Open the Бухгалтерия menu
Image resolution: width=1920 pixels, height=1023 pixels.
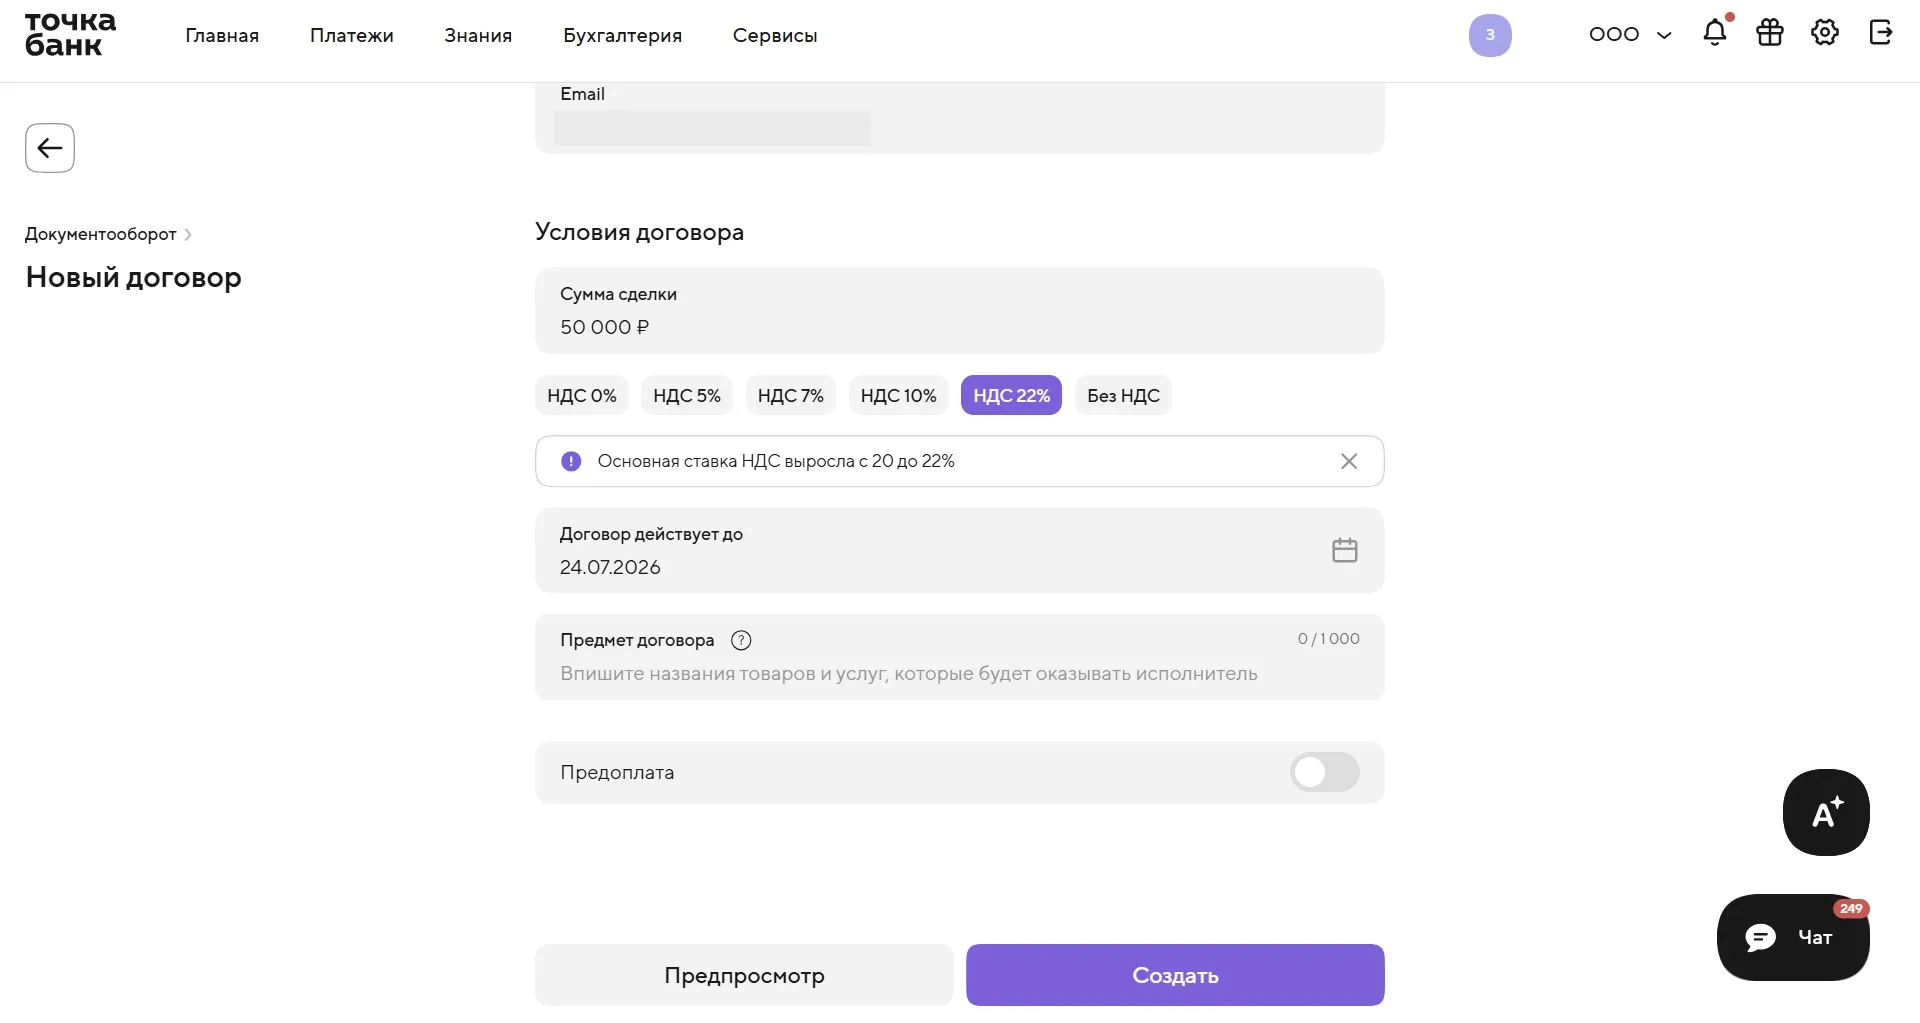[622, 35]
